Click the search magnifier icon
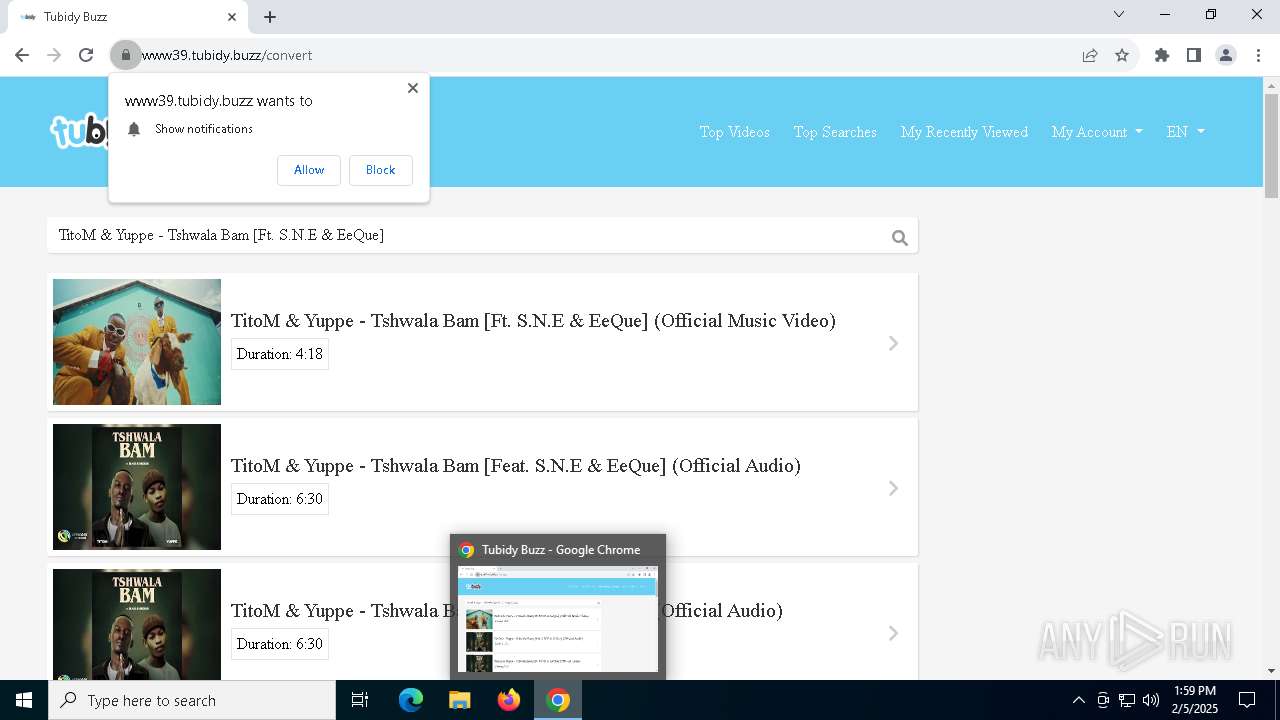Screen dimensions: 1280x720 click(x=900, y=238)
